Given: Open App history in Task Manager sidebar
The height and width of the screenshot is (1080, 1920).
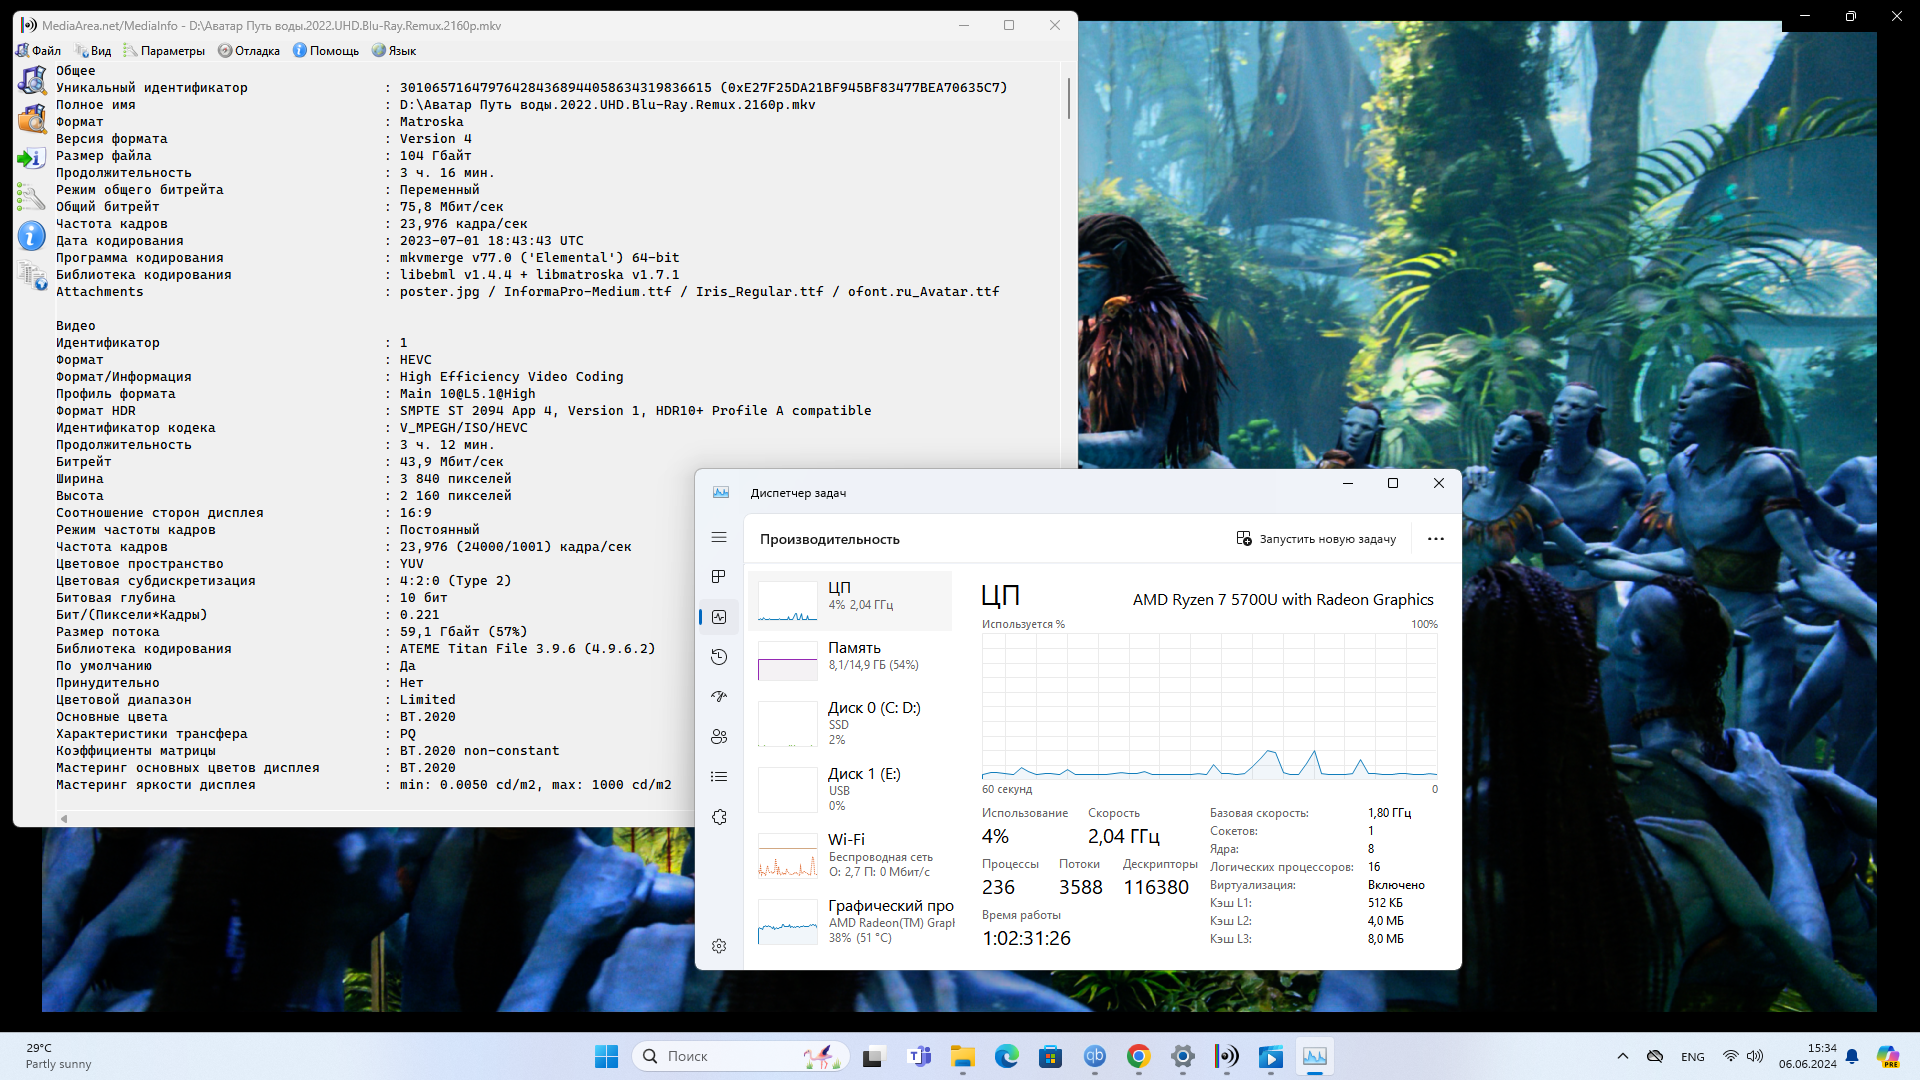Looking at the screenshot, I should tap(719, 657).
